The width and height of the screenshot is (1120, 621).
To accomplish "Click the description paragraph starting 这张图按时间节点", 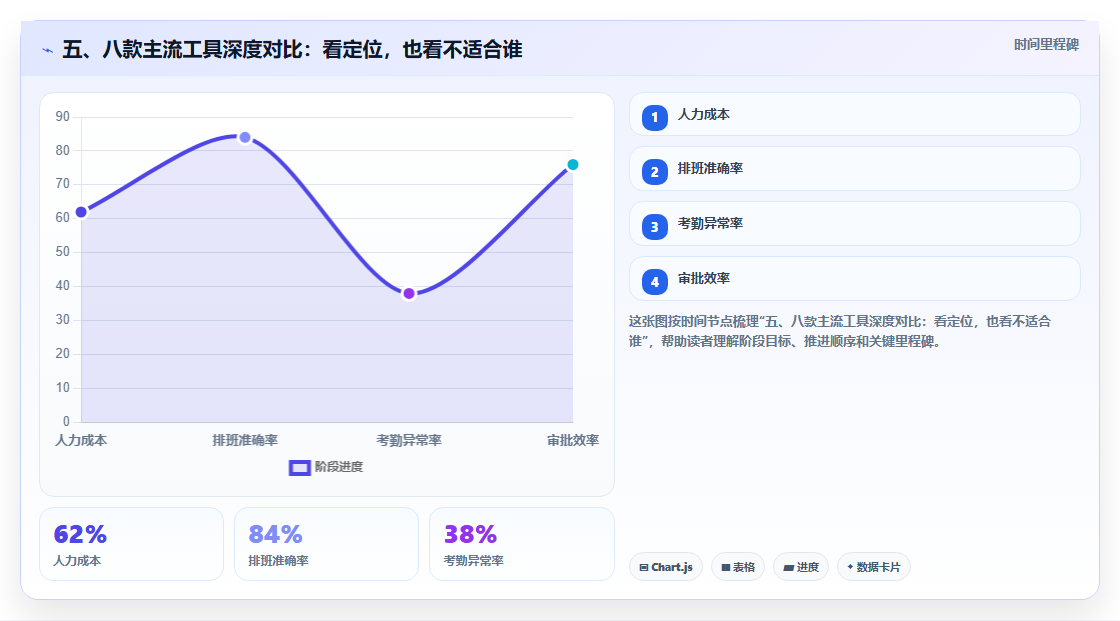I will point(840,332).
